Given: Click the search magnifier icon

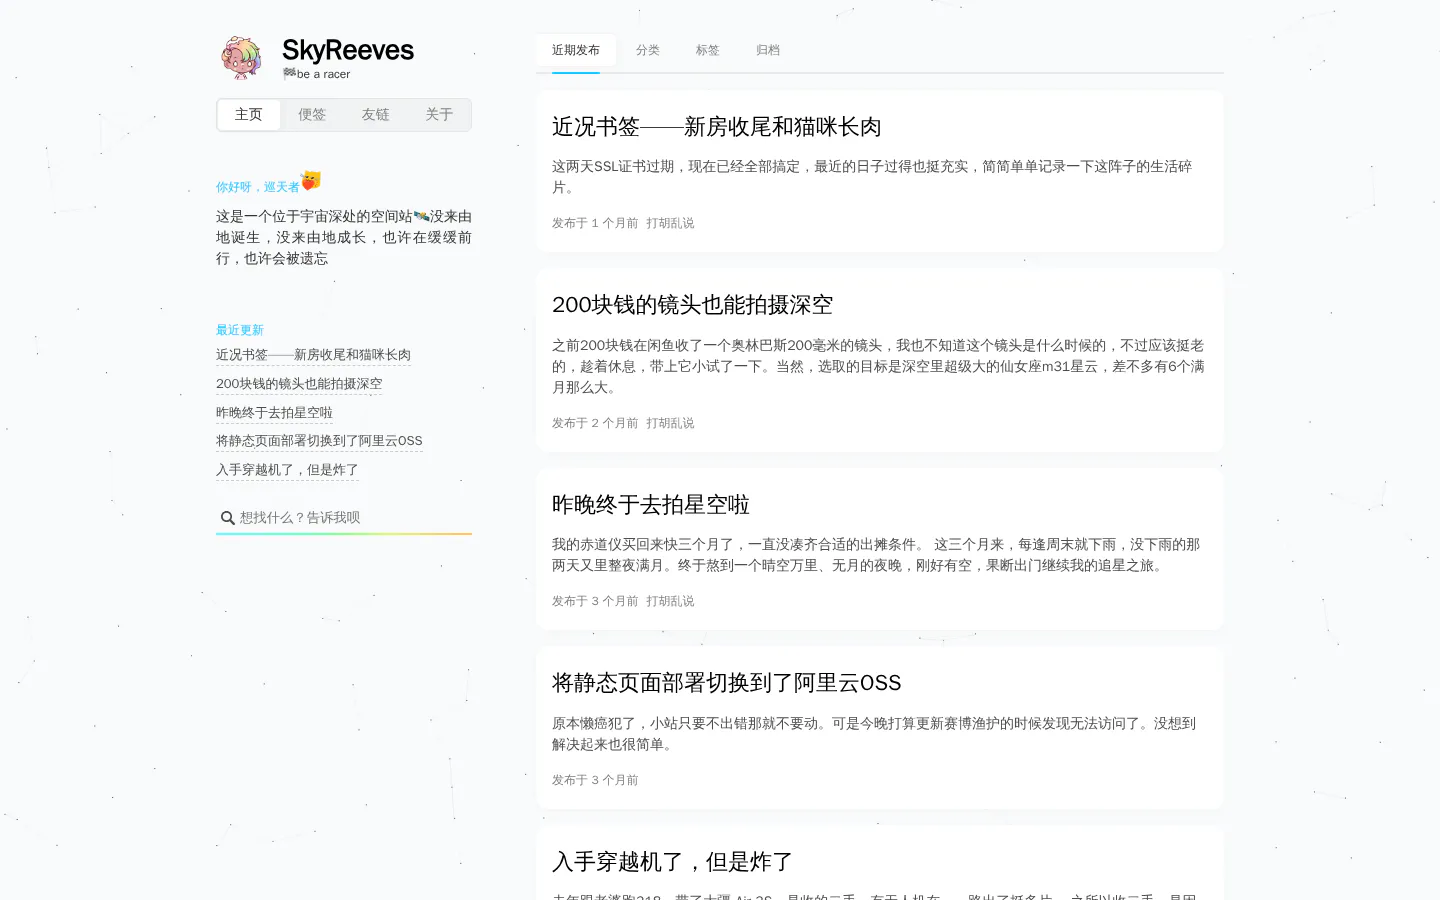Looking at the screenshot, I should tap(228, 518).
